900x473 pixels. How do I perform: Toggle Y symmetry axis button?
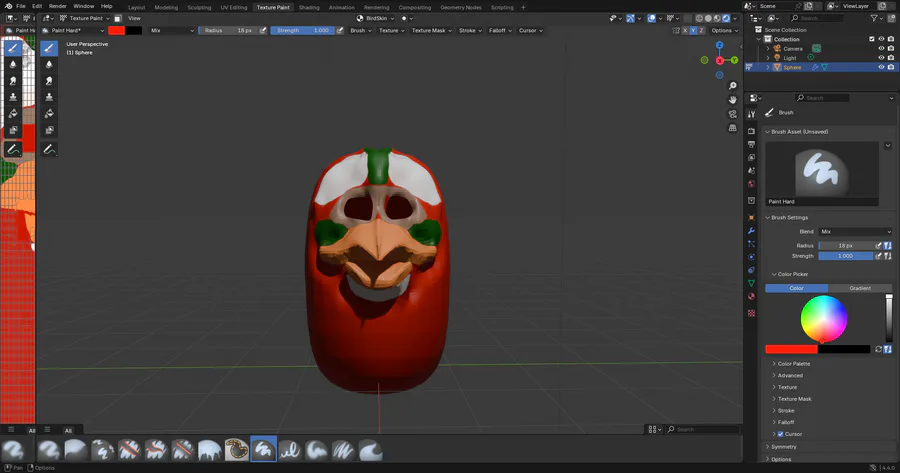tap(693, 30)
